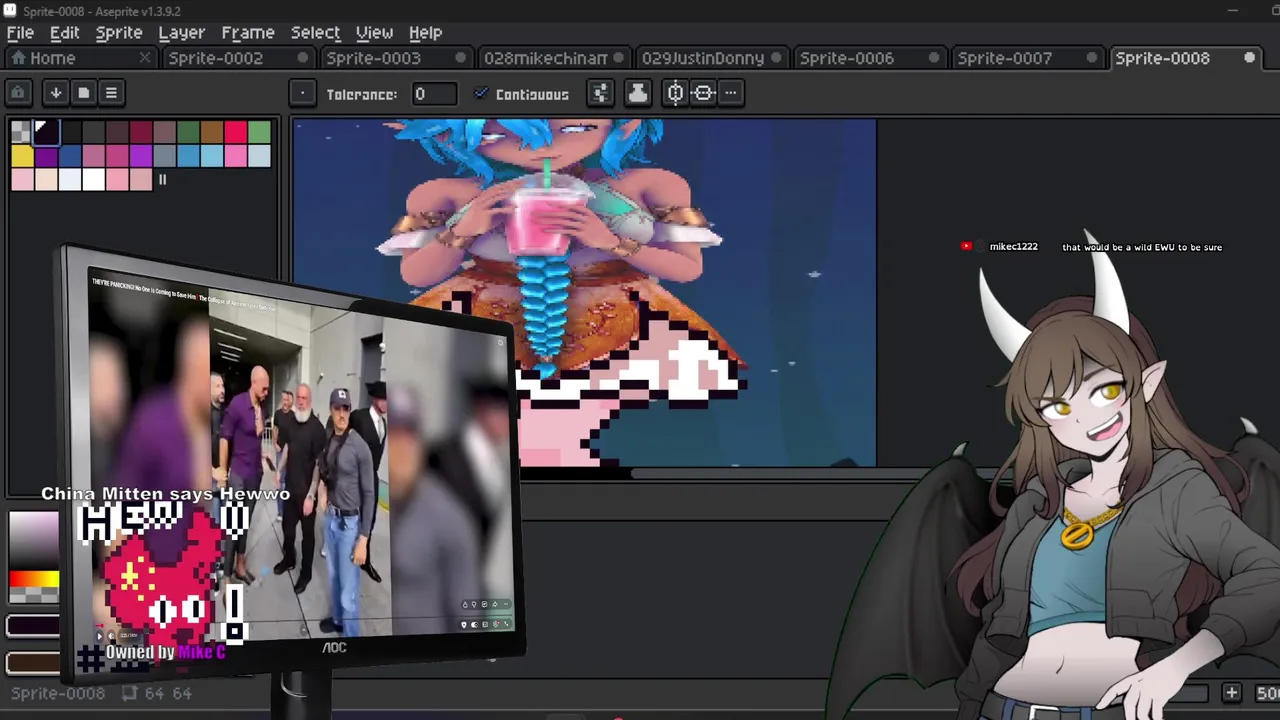Click the Sprite-0008 status bar name

[x=58, y=693]
